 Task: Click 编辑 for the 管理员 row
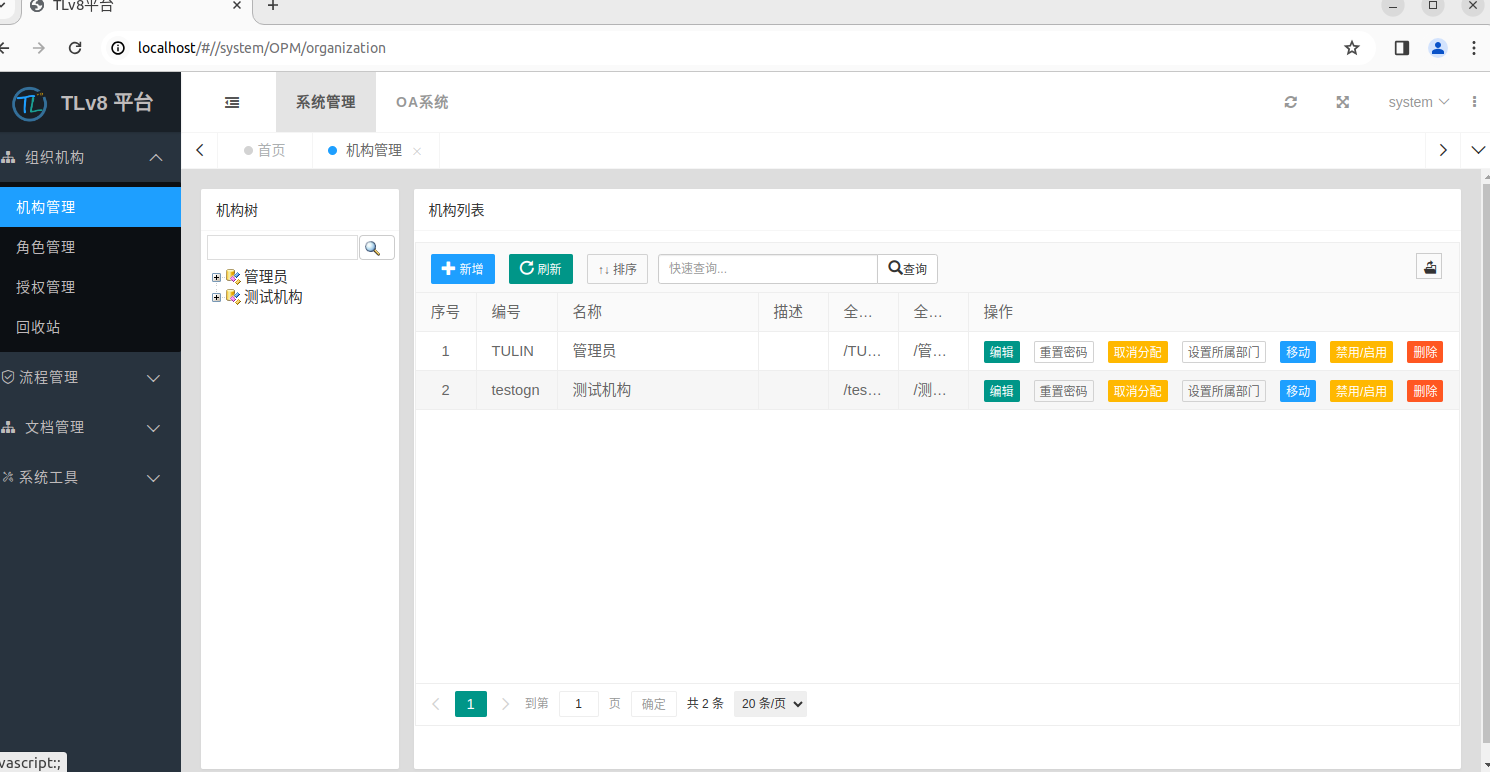click(1002, 352)
